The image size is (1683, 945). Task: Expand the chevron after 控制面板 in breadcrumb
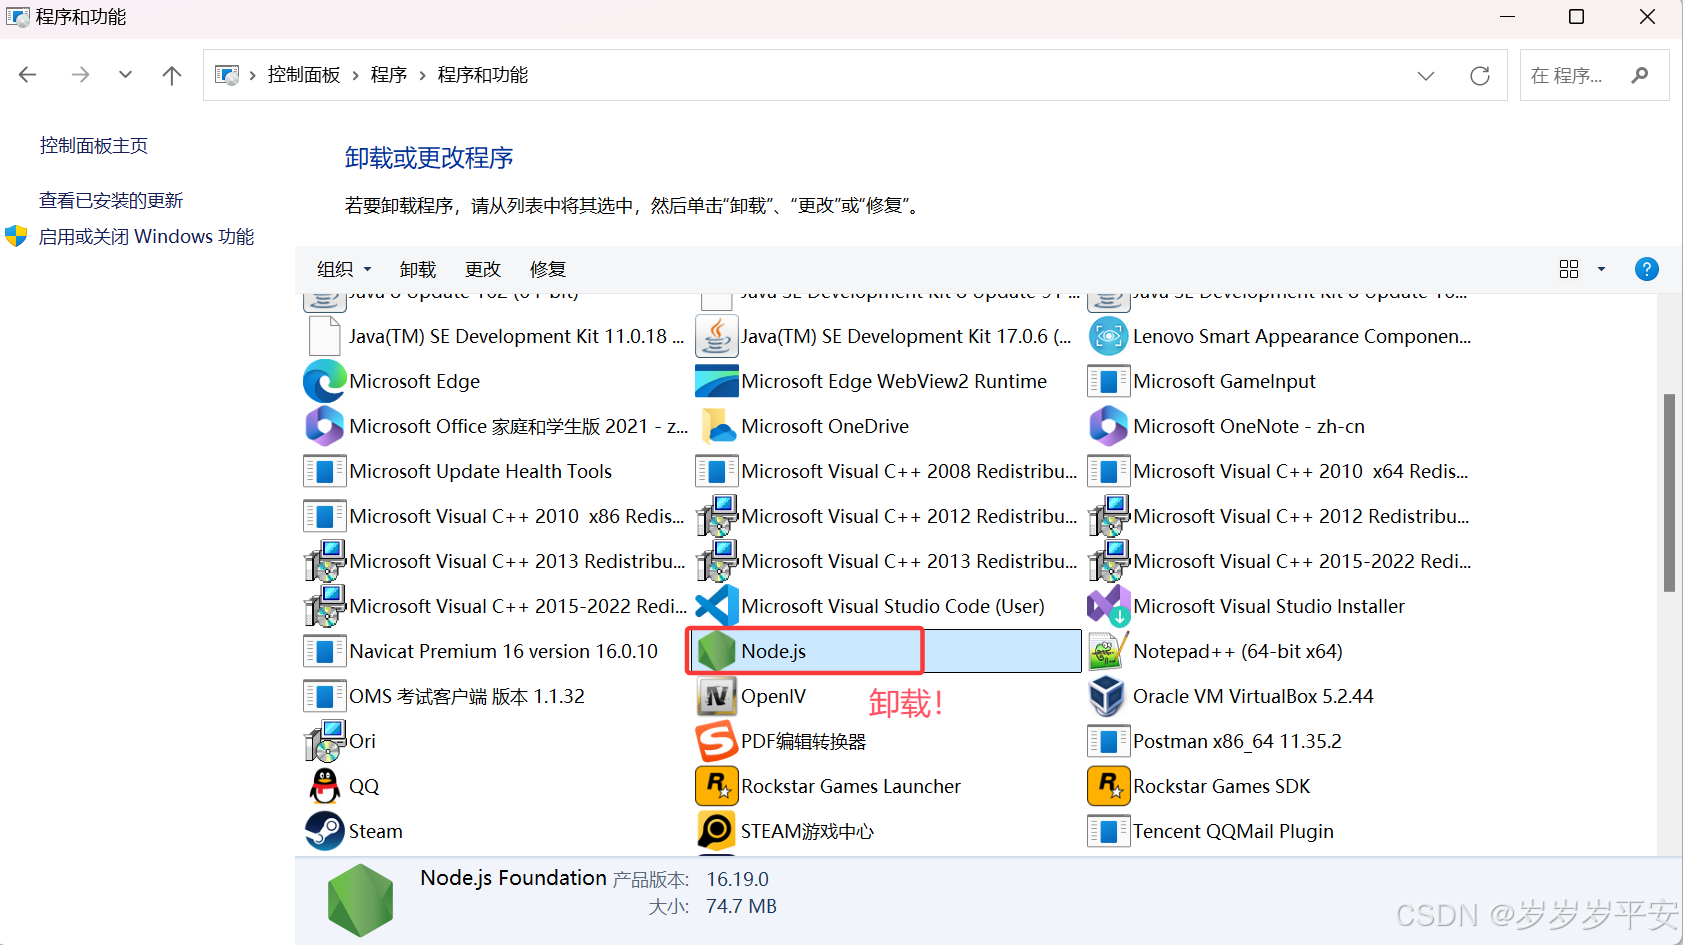[355, 75]
